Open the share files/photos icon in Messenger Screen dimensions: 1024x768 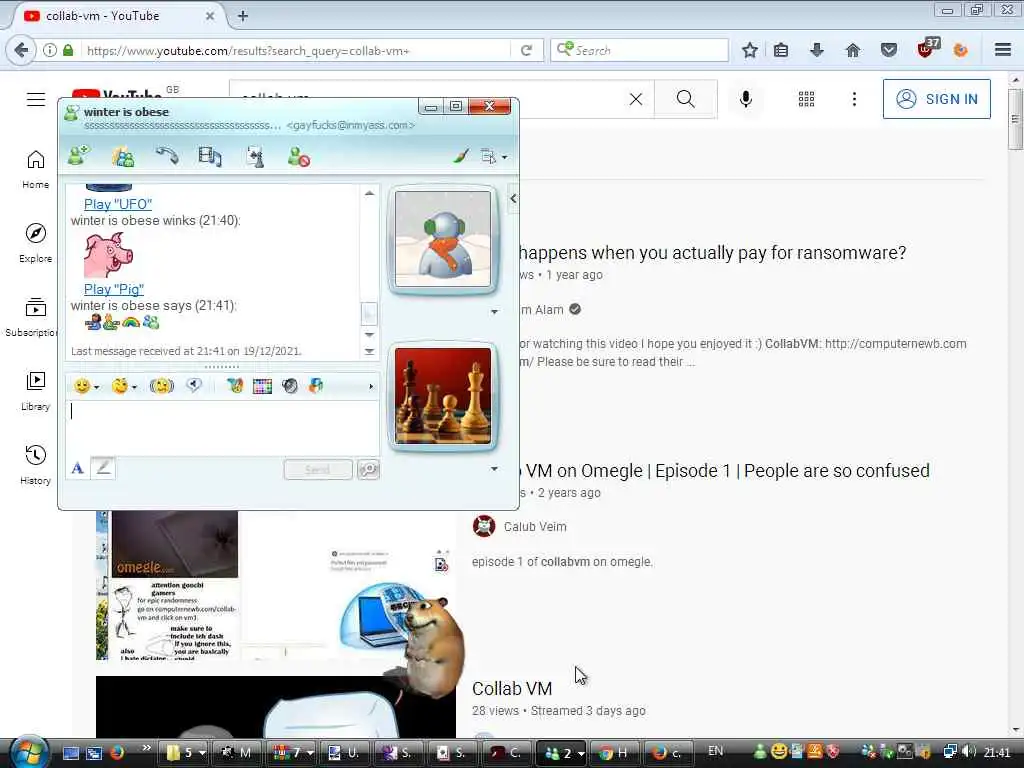[122, 157]
